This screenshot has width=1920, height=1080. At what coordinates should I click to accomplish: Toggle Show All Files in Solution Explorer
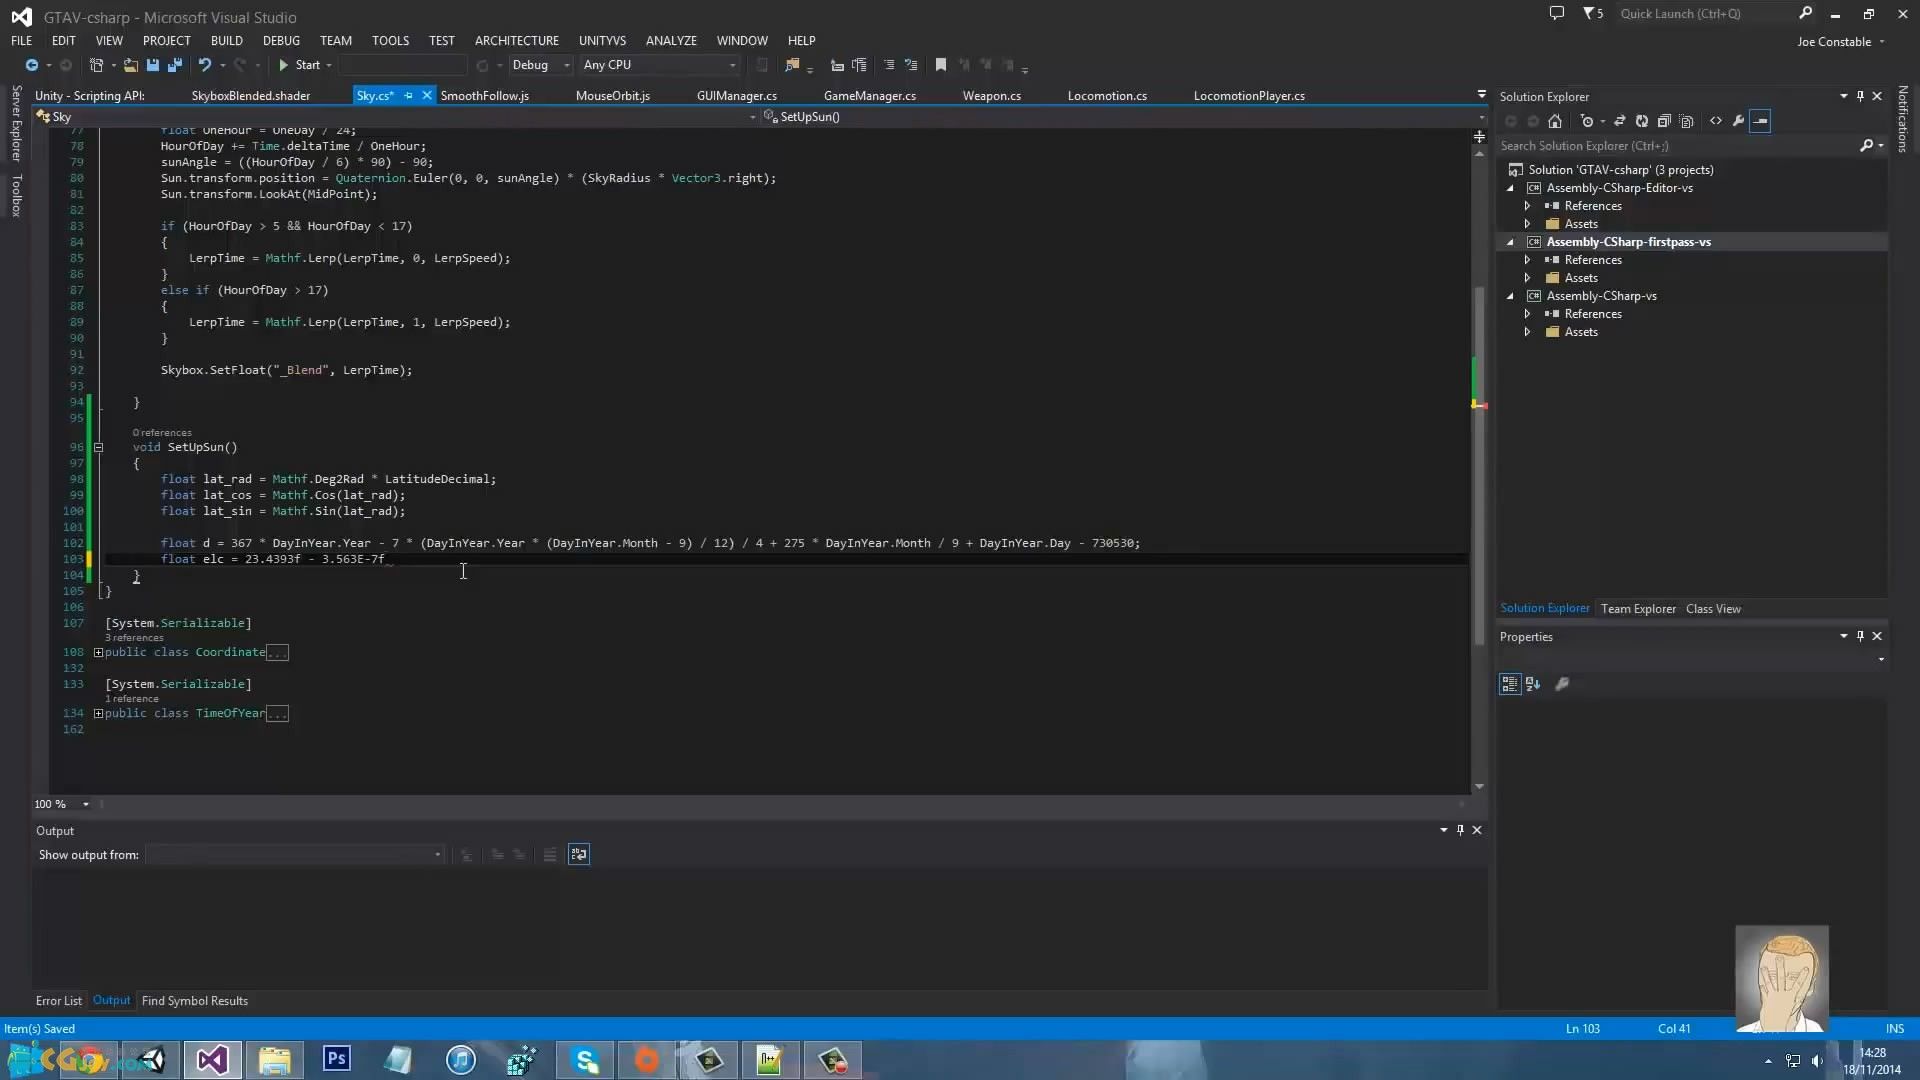click(1687, 121)
